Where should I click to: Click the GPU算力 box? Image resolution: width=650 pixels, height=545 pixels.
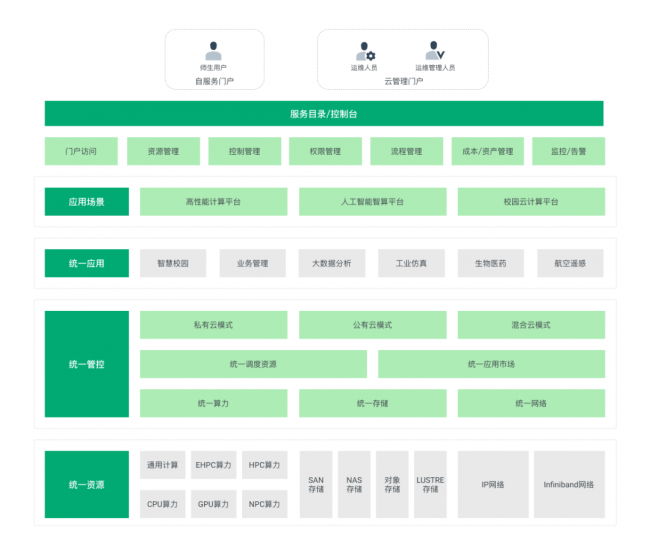click(x=213, y=504)
